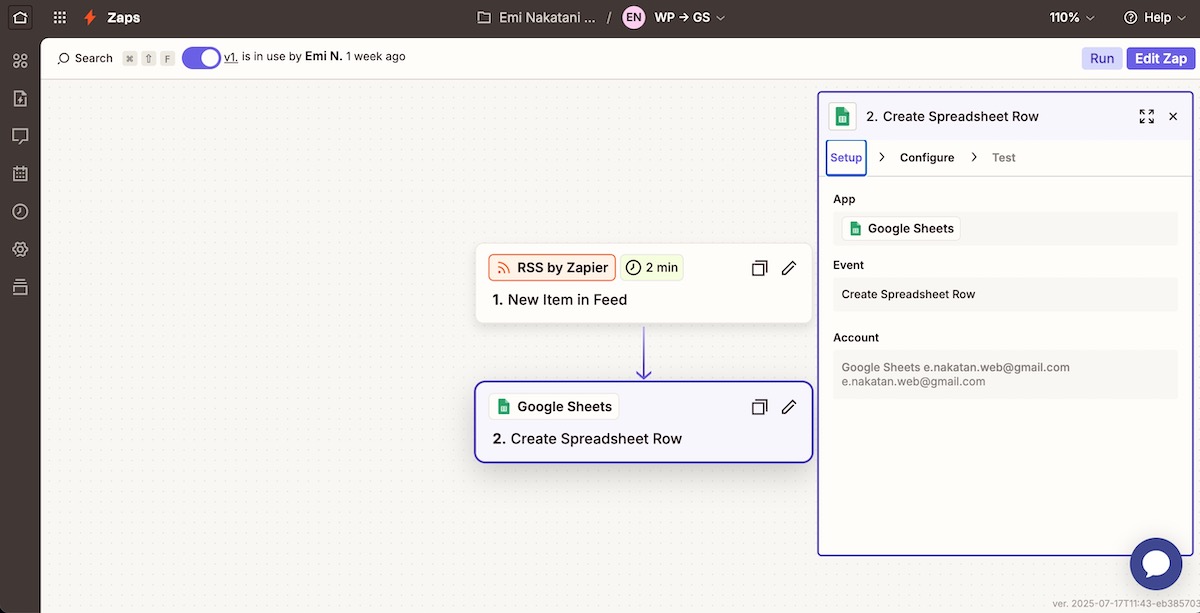Open the apps grid menu
The height and width of the screenshot is (613, 1200).
tap(60, 17)
